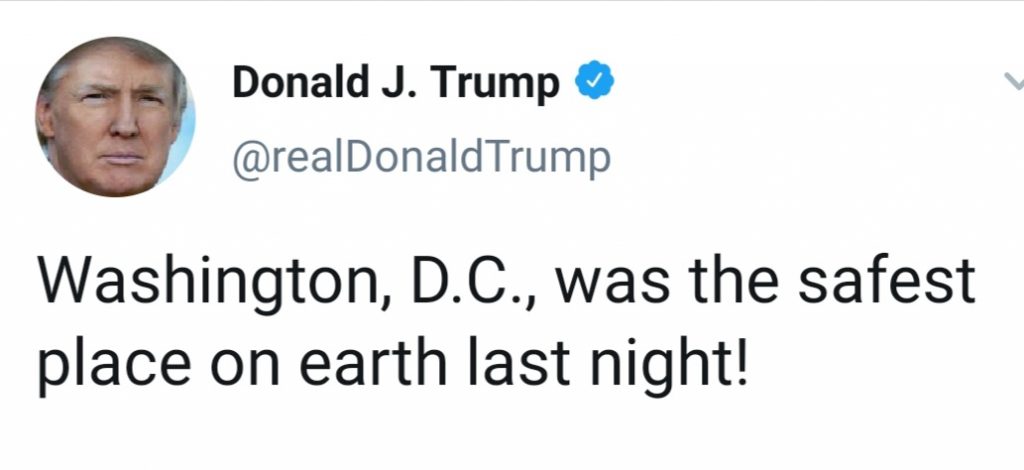1024x470 pixels.
Task: Click the round profile avatar photo
Action: point(116,116)
